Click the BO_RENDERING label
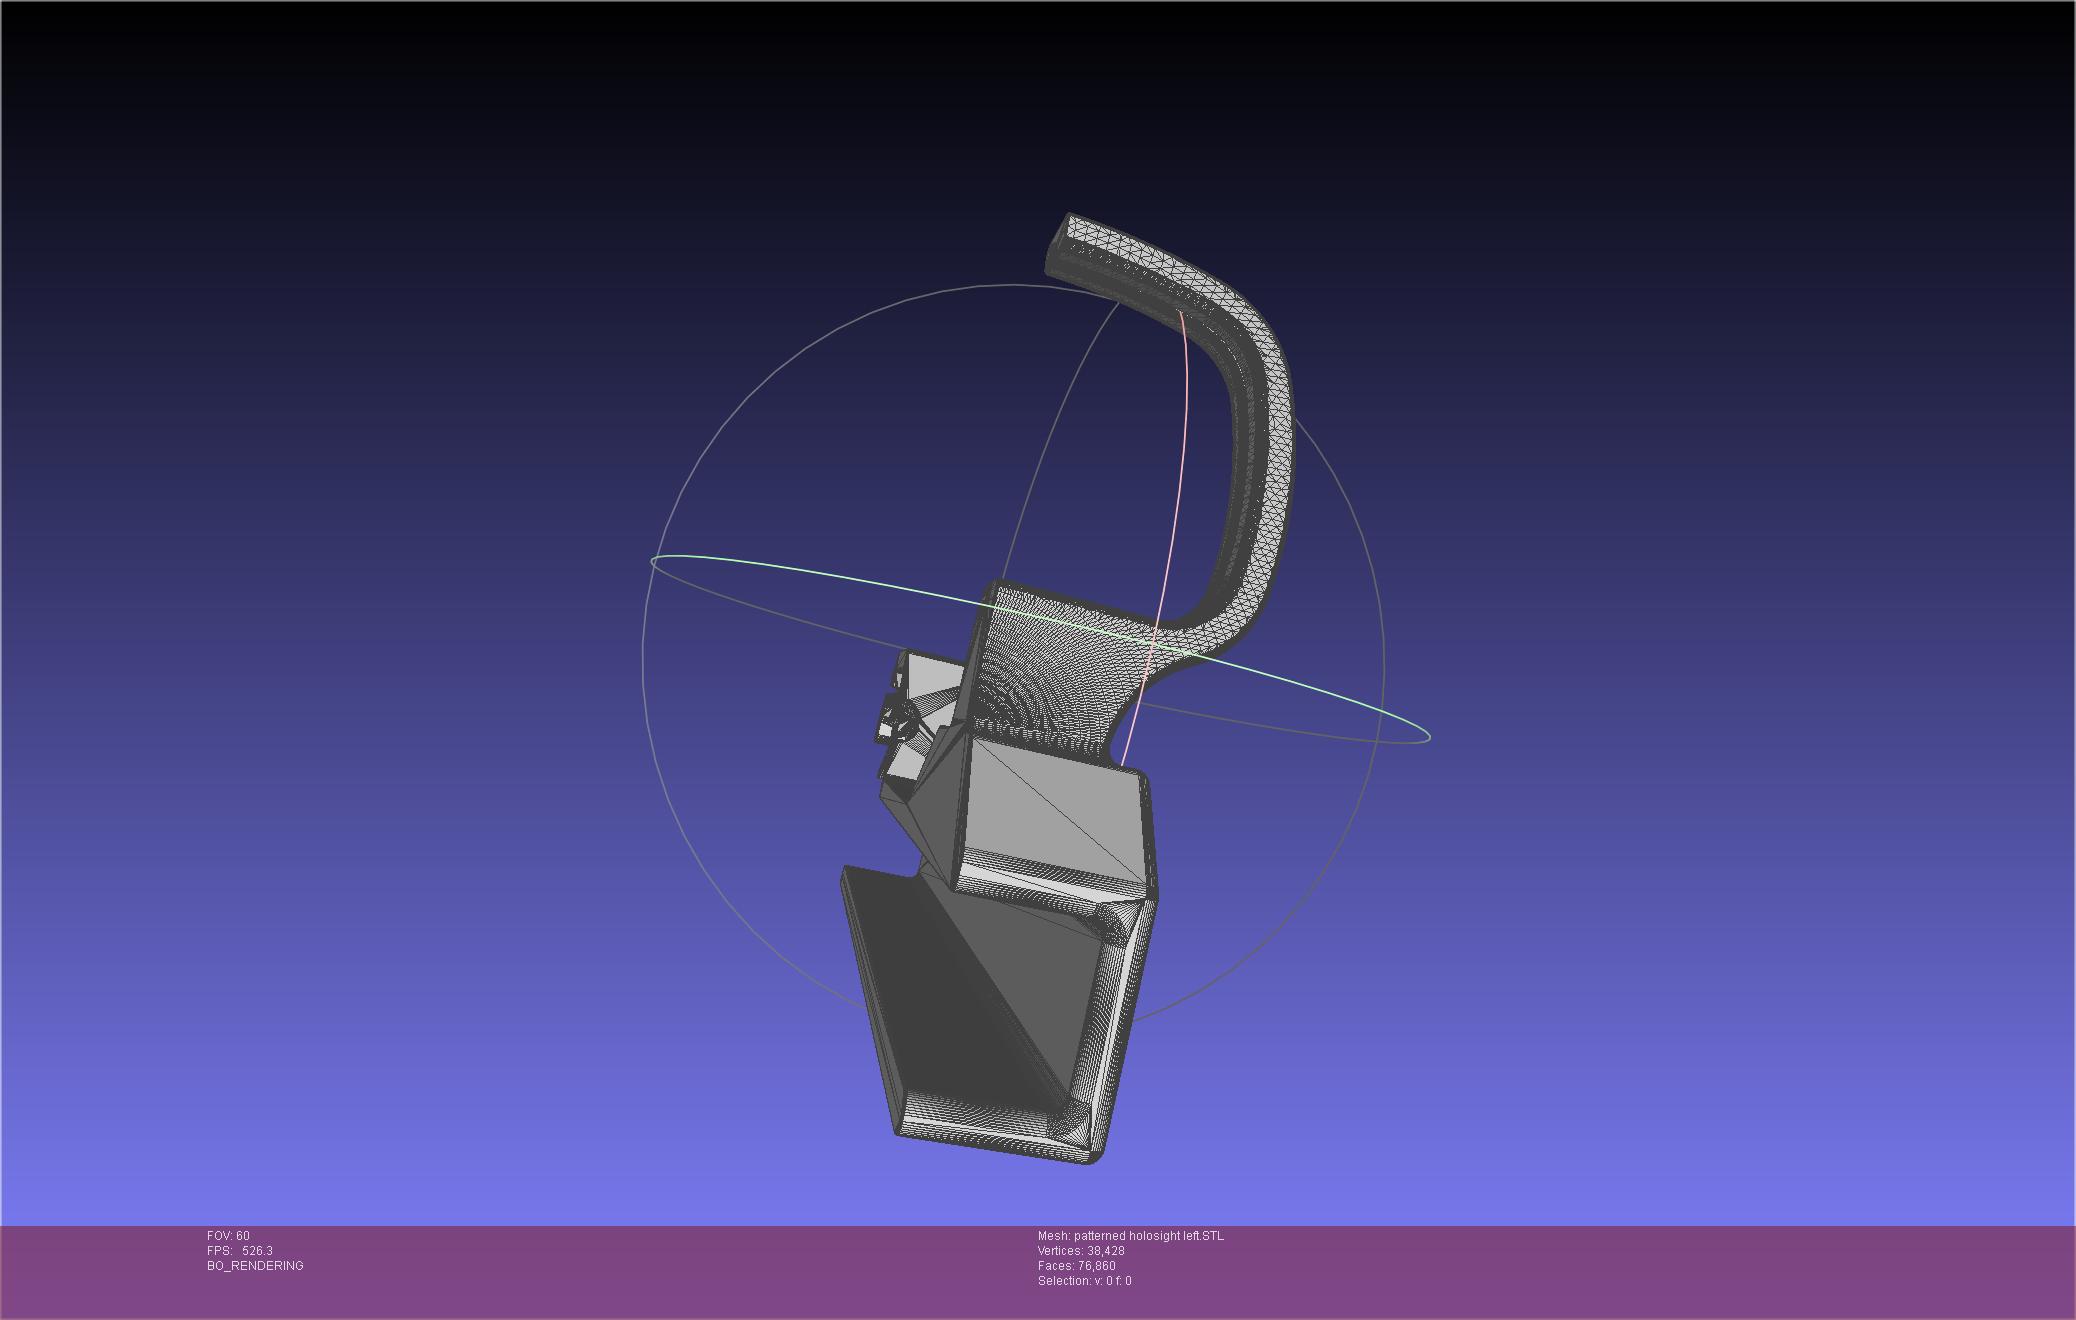 tap(255, 1266)
